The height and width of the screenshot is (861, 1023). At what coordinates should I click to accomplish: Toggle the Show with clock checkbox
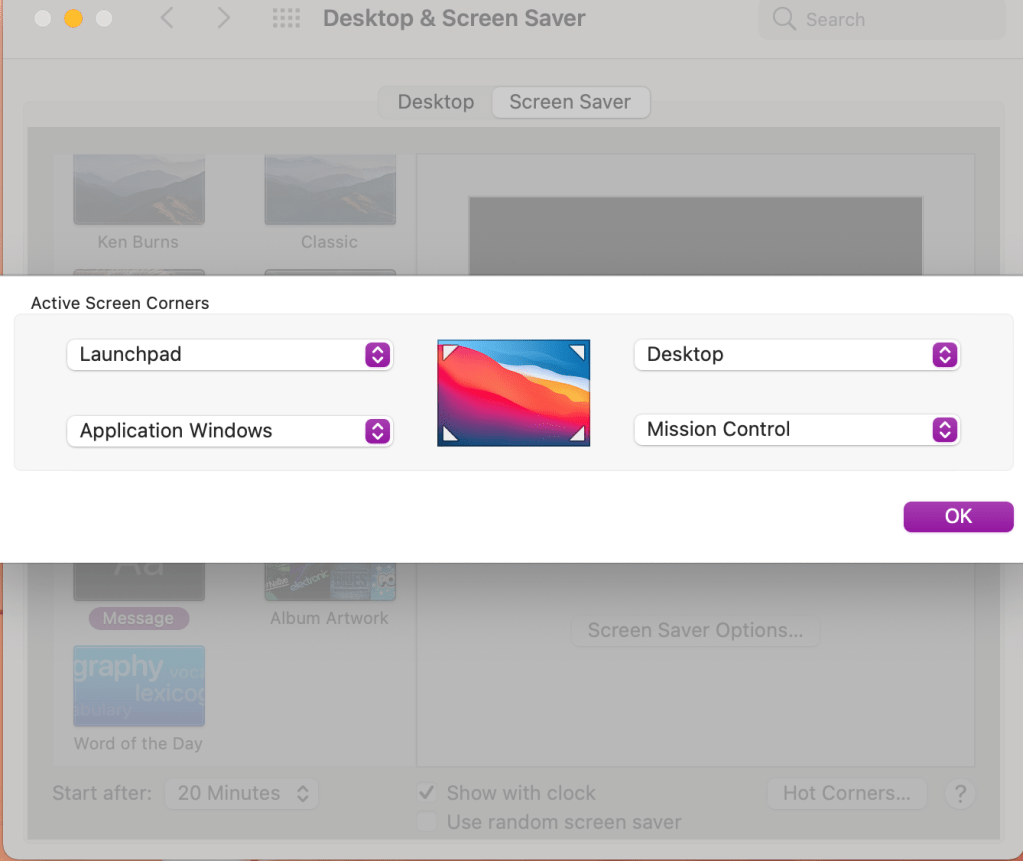pos(427,793)
